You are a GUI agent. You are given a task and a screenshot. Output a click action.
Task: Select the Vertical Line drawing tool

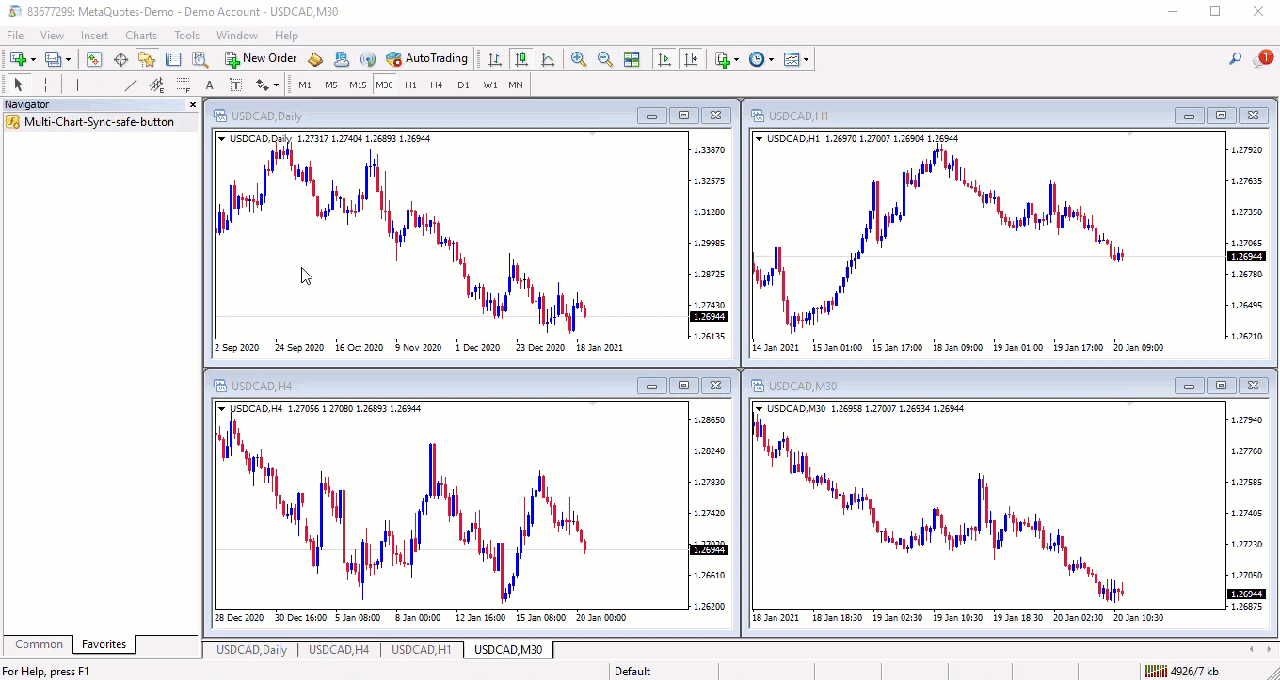(x=77, y=85)
